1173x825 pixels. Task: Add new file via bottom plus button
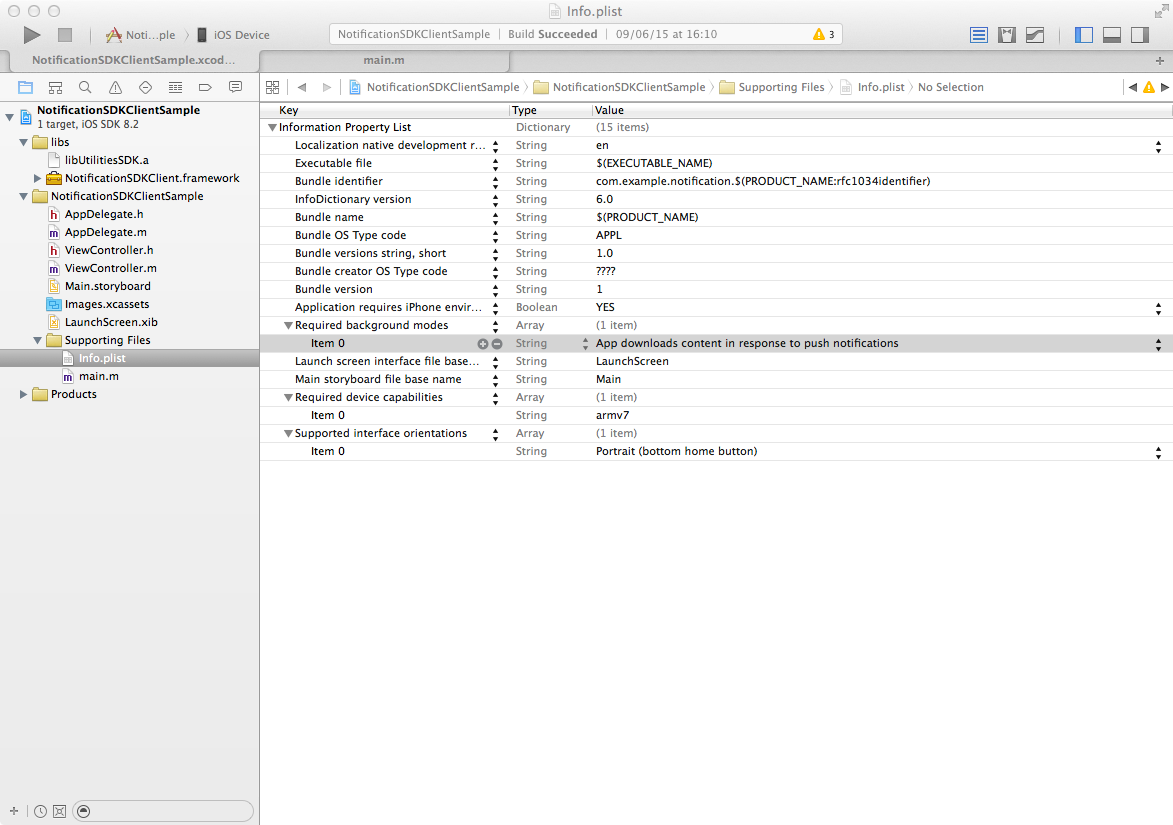click(13, 811)
